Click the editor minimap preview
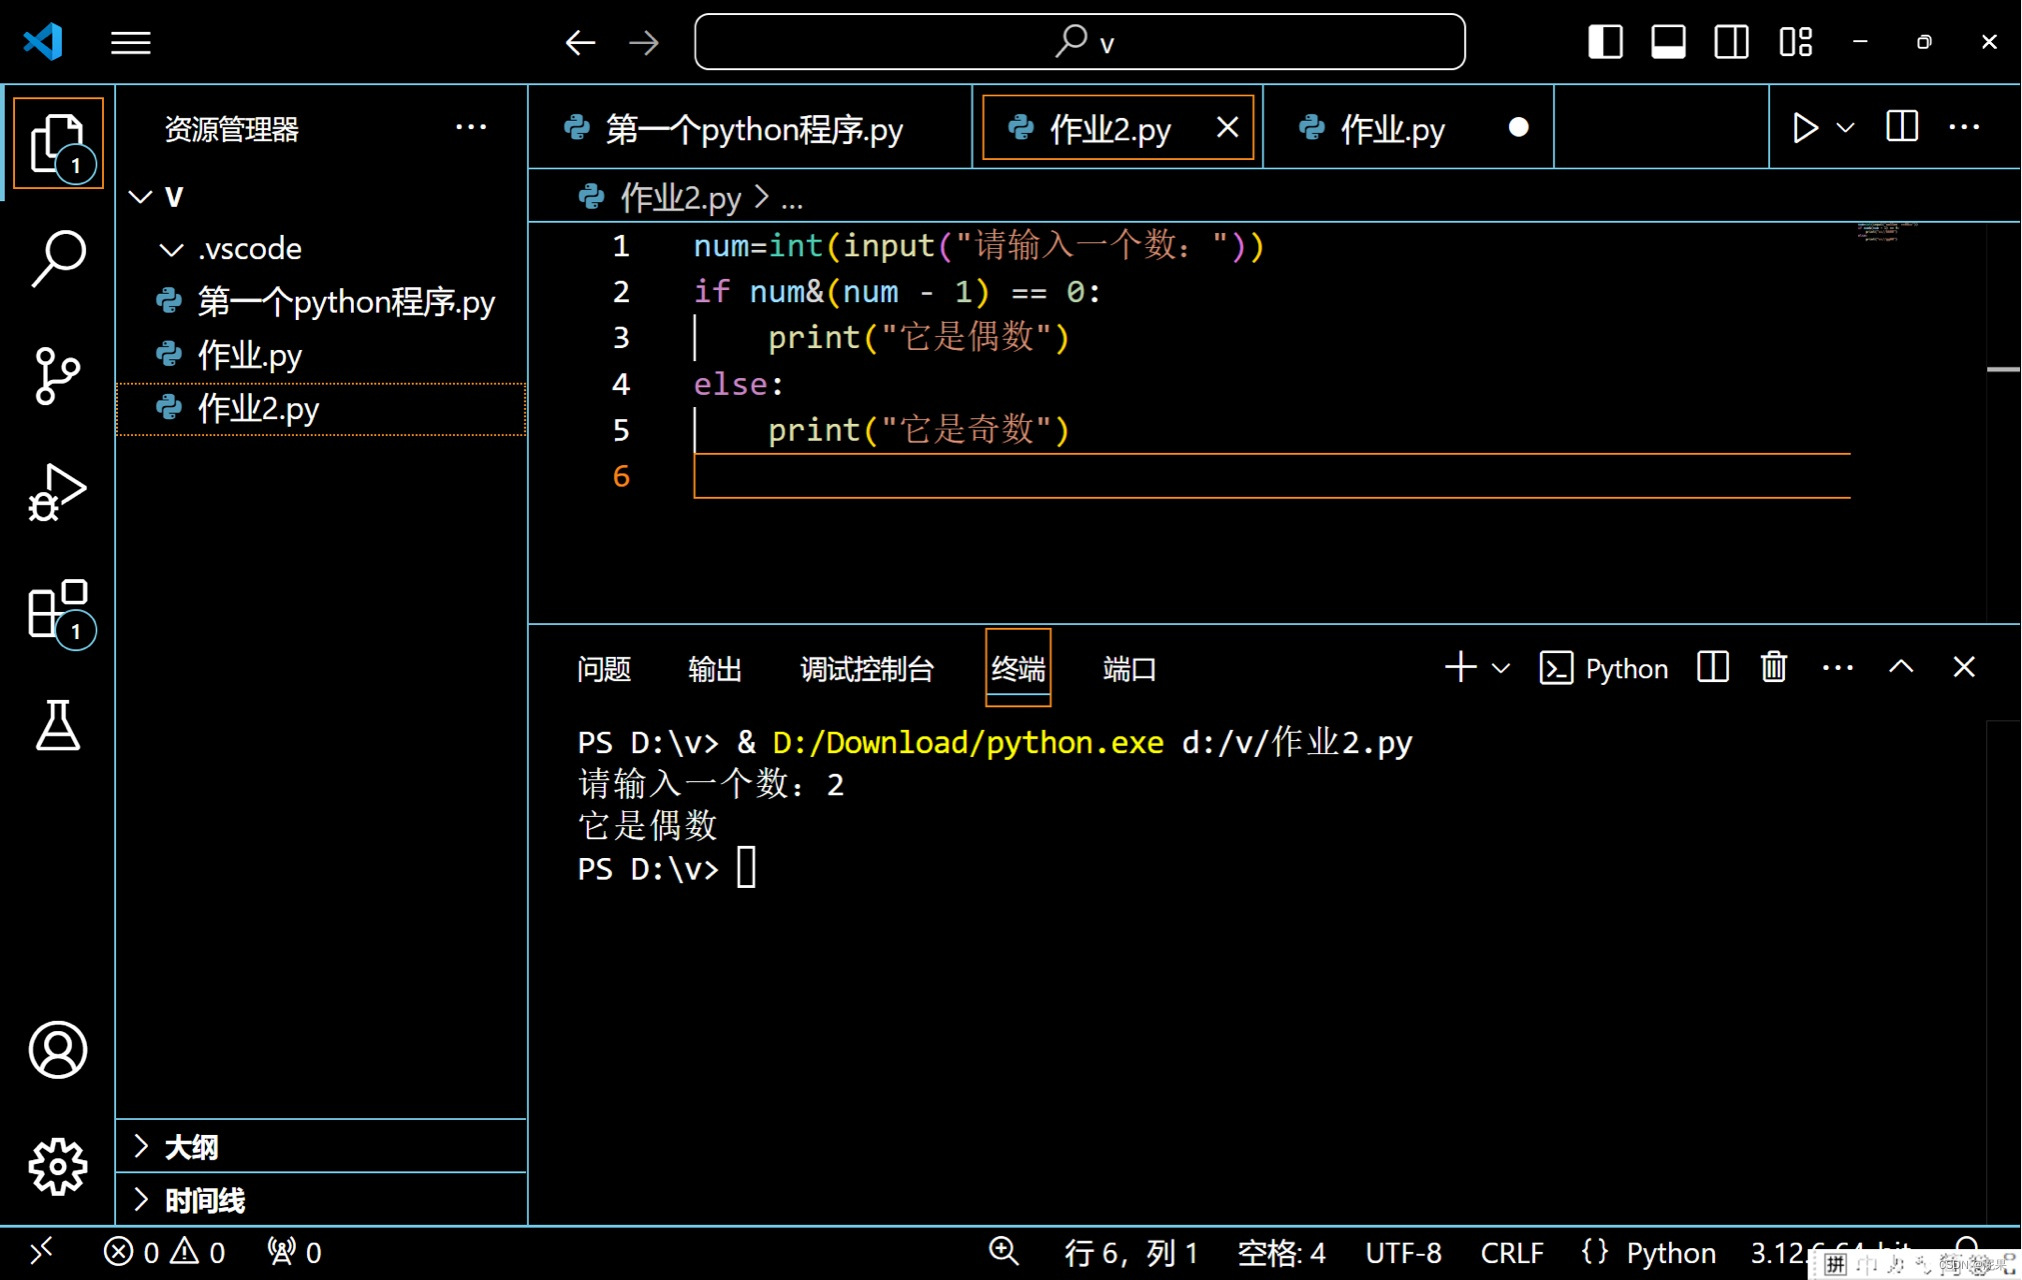Image resolution: width=2022 pixels, height=1280 pixels. [x=1886, y=232]
